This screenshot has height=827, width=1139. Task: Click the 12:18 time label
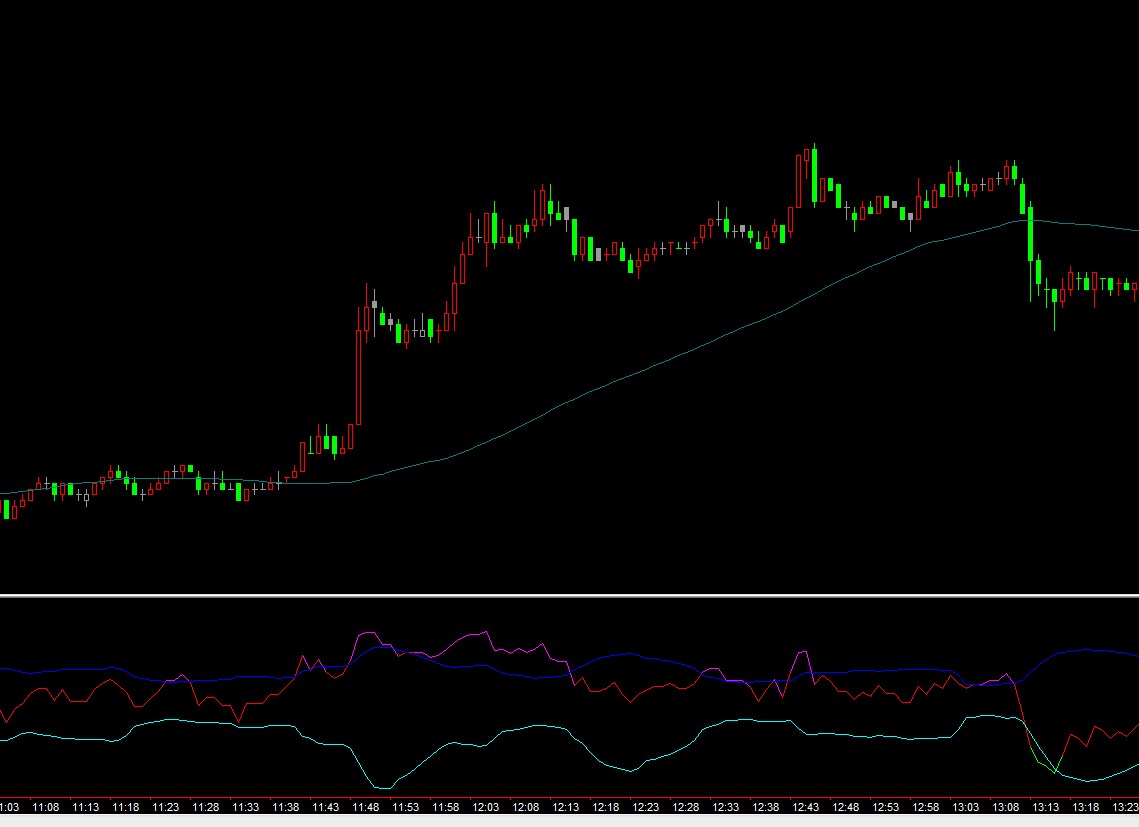(x=605, y=807)
